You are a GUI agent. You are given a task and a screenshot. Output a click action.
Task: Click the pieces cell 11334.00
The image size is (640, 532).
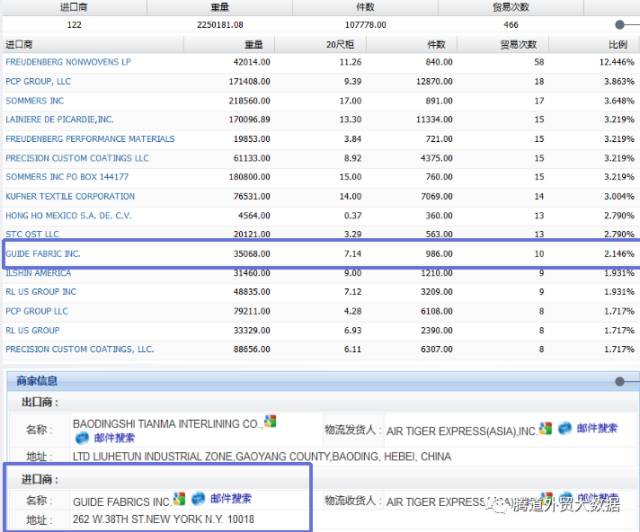coord(434,119)
